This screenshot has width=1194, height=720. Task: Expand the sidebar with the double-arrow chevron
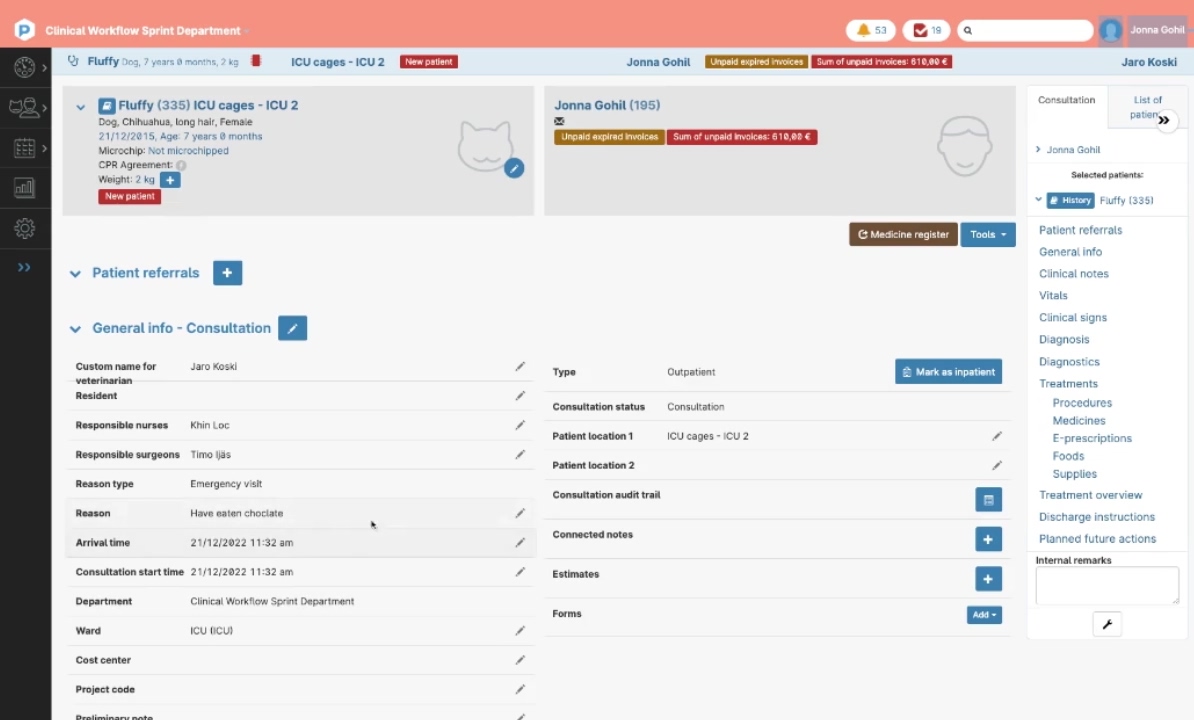pos(24,267)
